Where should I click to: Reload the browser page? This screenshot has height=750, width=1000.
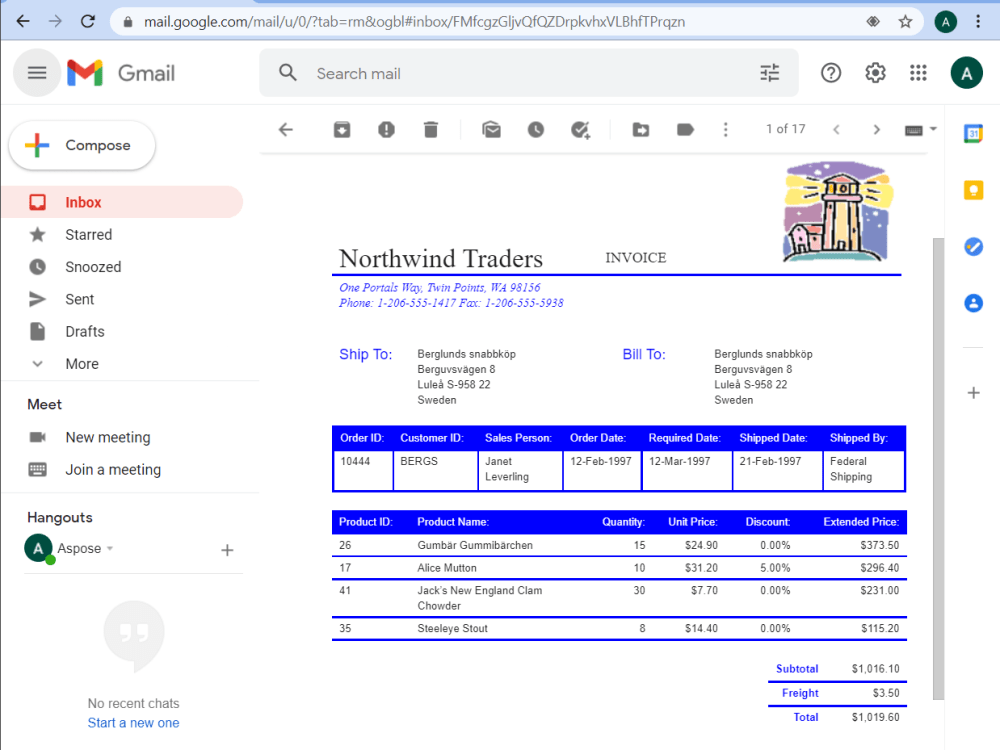point(88,22)
